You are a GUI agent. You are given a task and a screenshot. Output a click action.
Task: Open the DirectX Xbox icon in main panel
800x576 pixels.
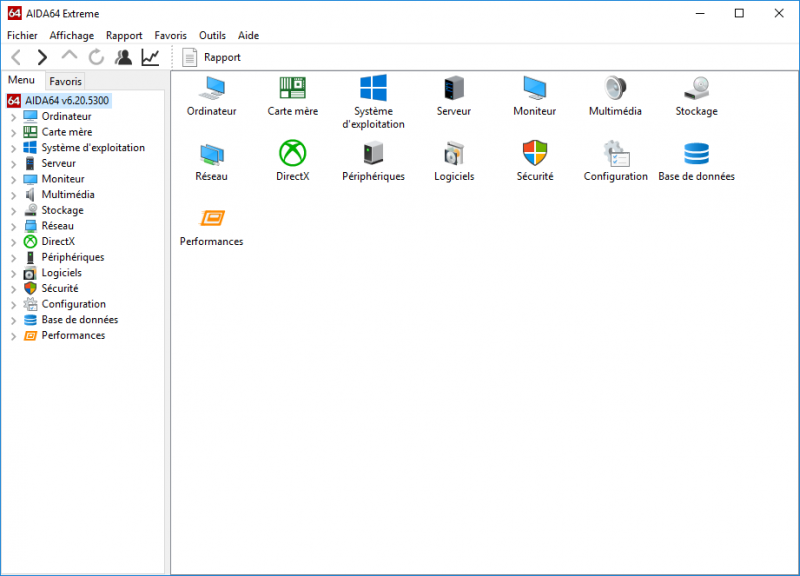coord(292,153)
